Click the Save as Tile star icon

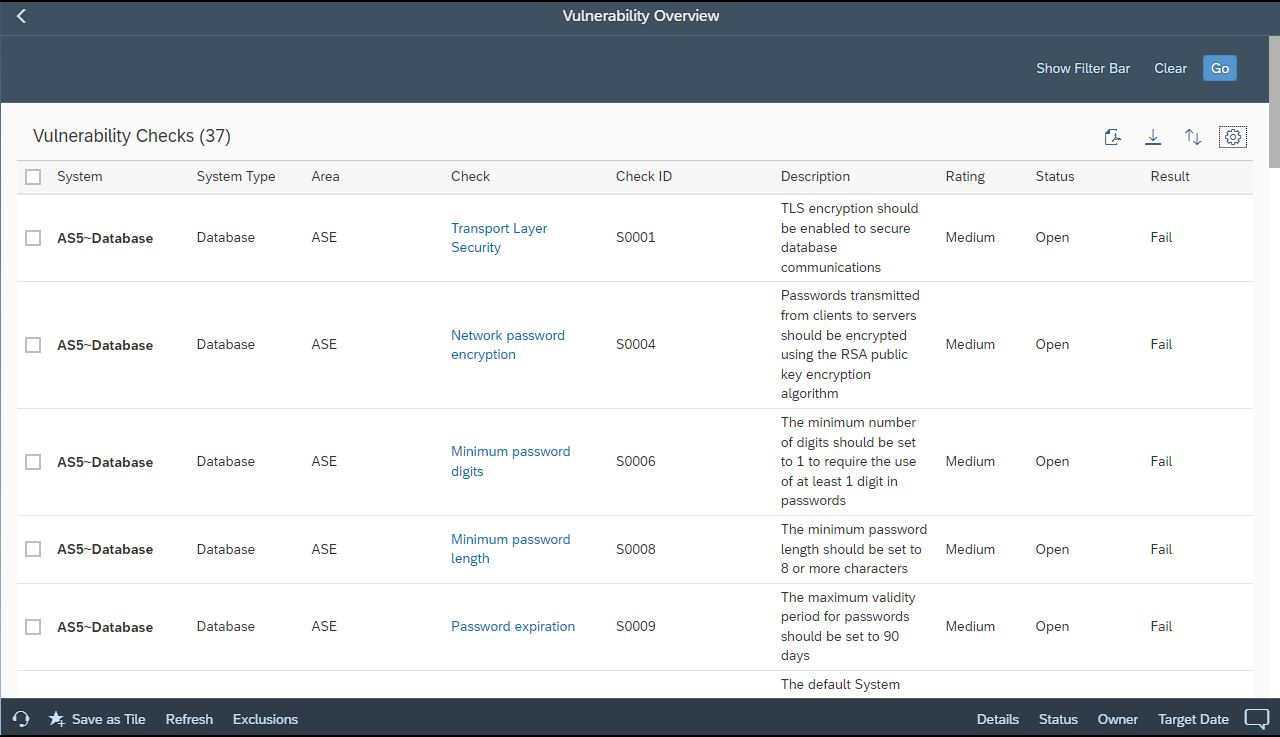tap(57, 719)
